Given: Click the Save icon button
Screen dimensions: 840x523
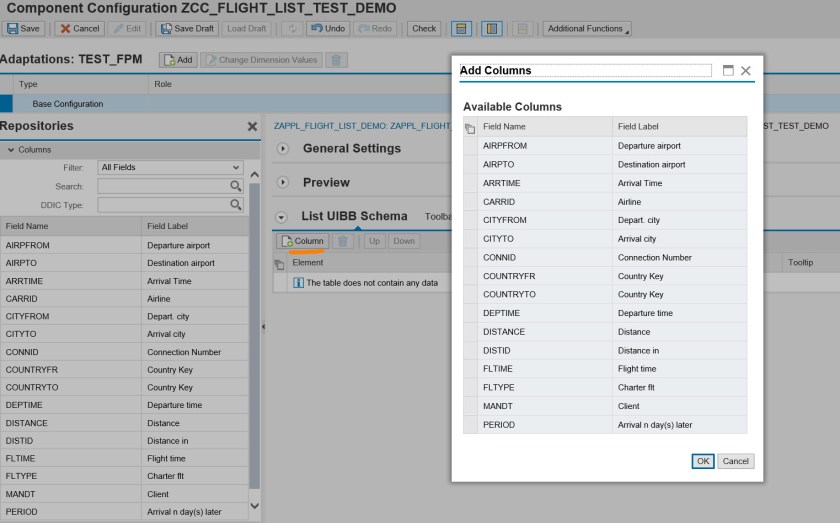Looking at the screenshot, I should point(24,29).
